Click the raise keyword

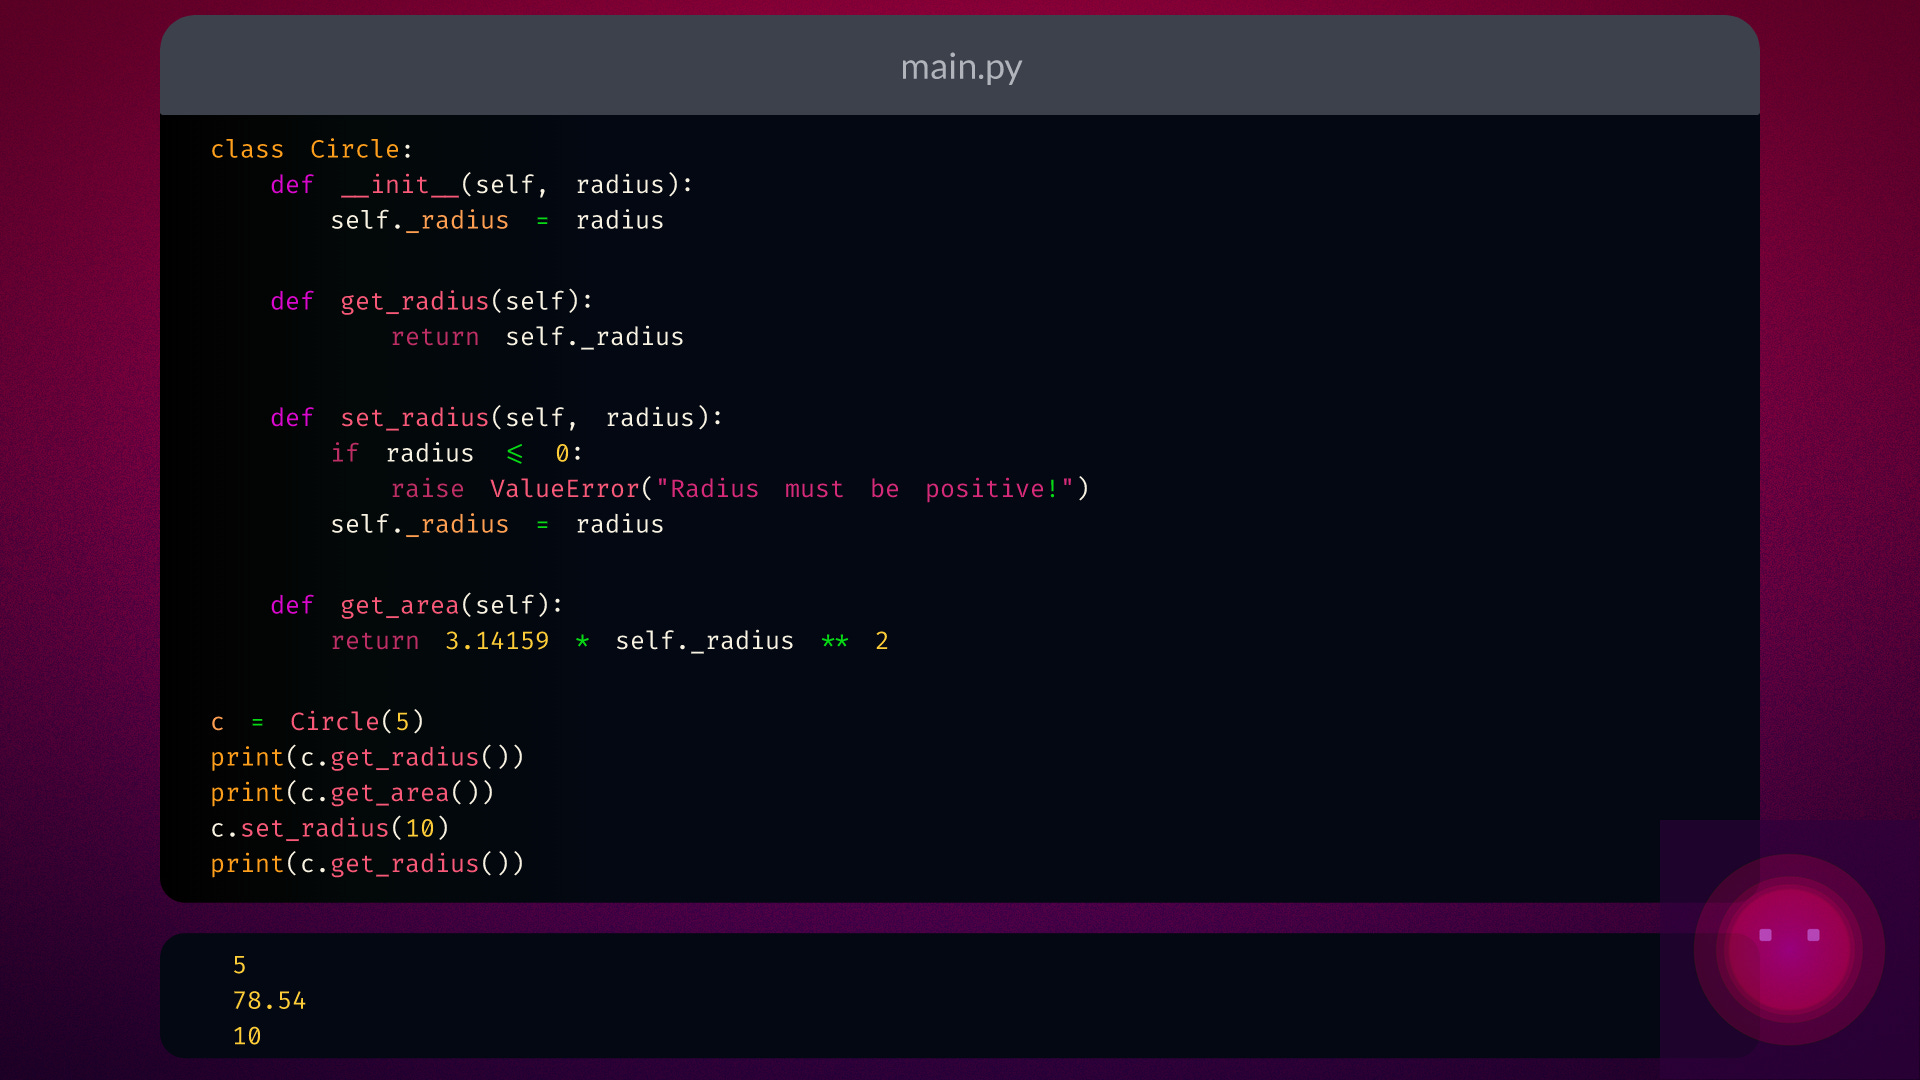click(x=427, y=489)
